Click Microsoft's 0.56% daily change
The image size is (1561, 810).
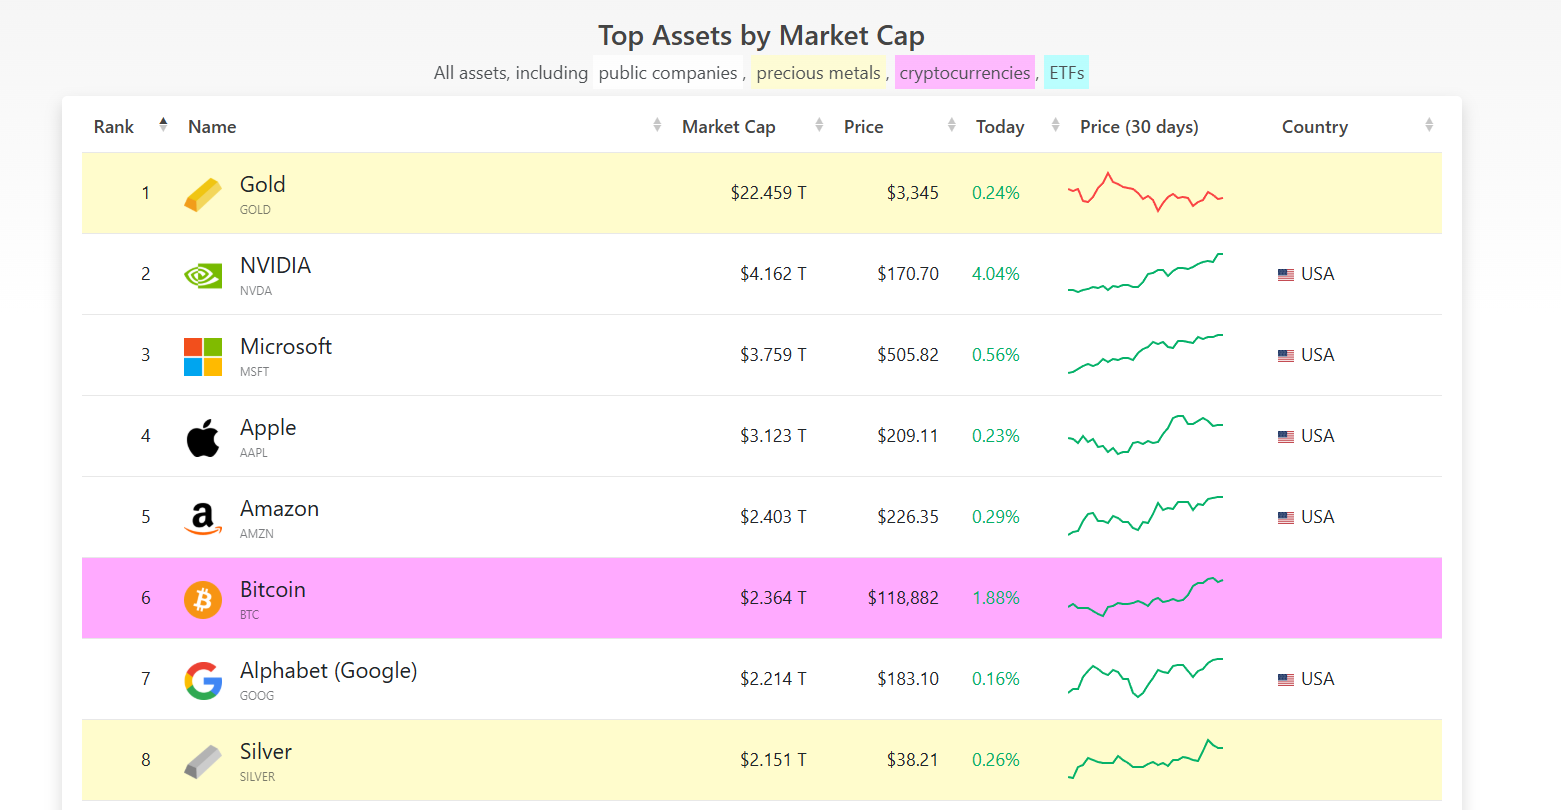[x=996, y=355]
